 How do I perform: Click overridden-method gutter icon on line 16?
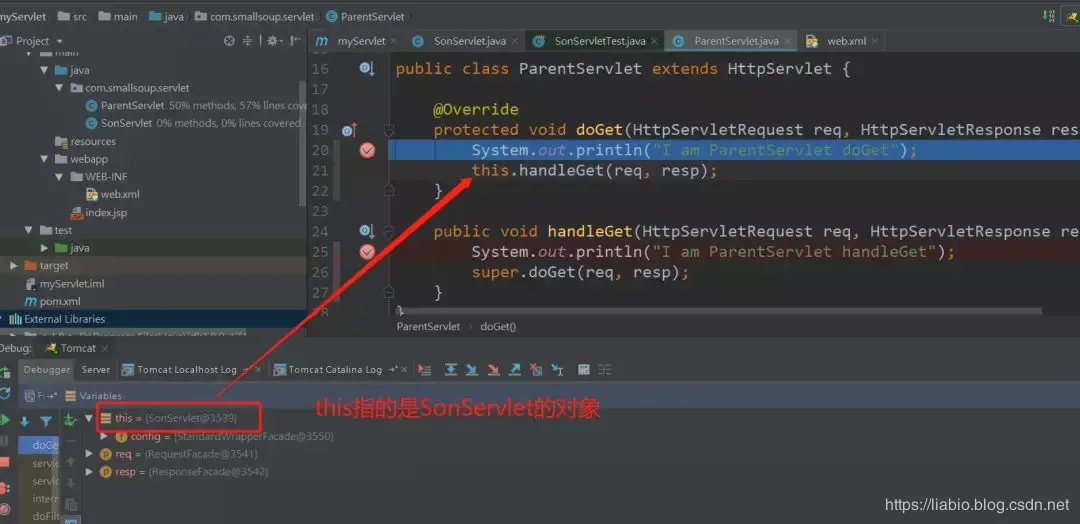pos(367,68)
